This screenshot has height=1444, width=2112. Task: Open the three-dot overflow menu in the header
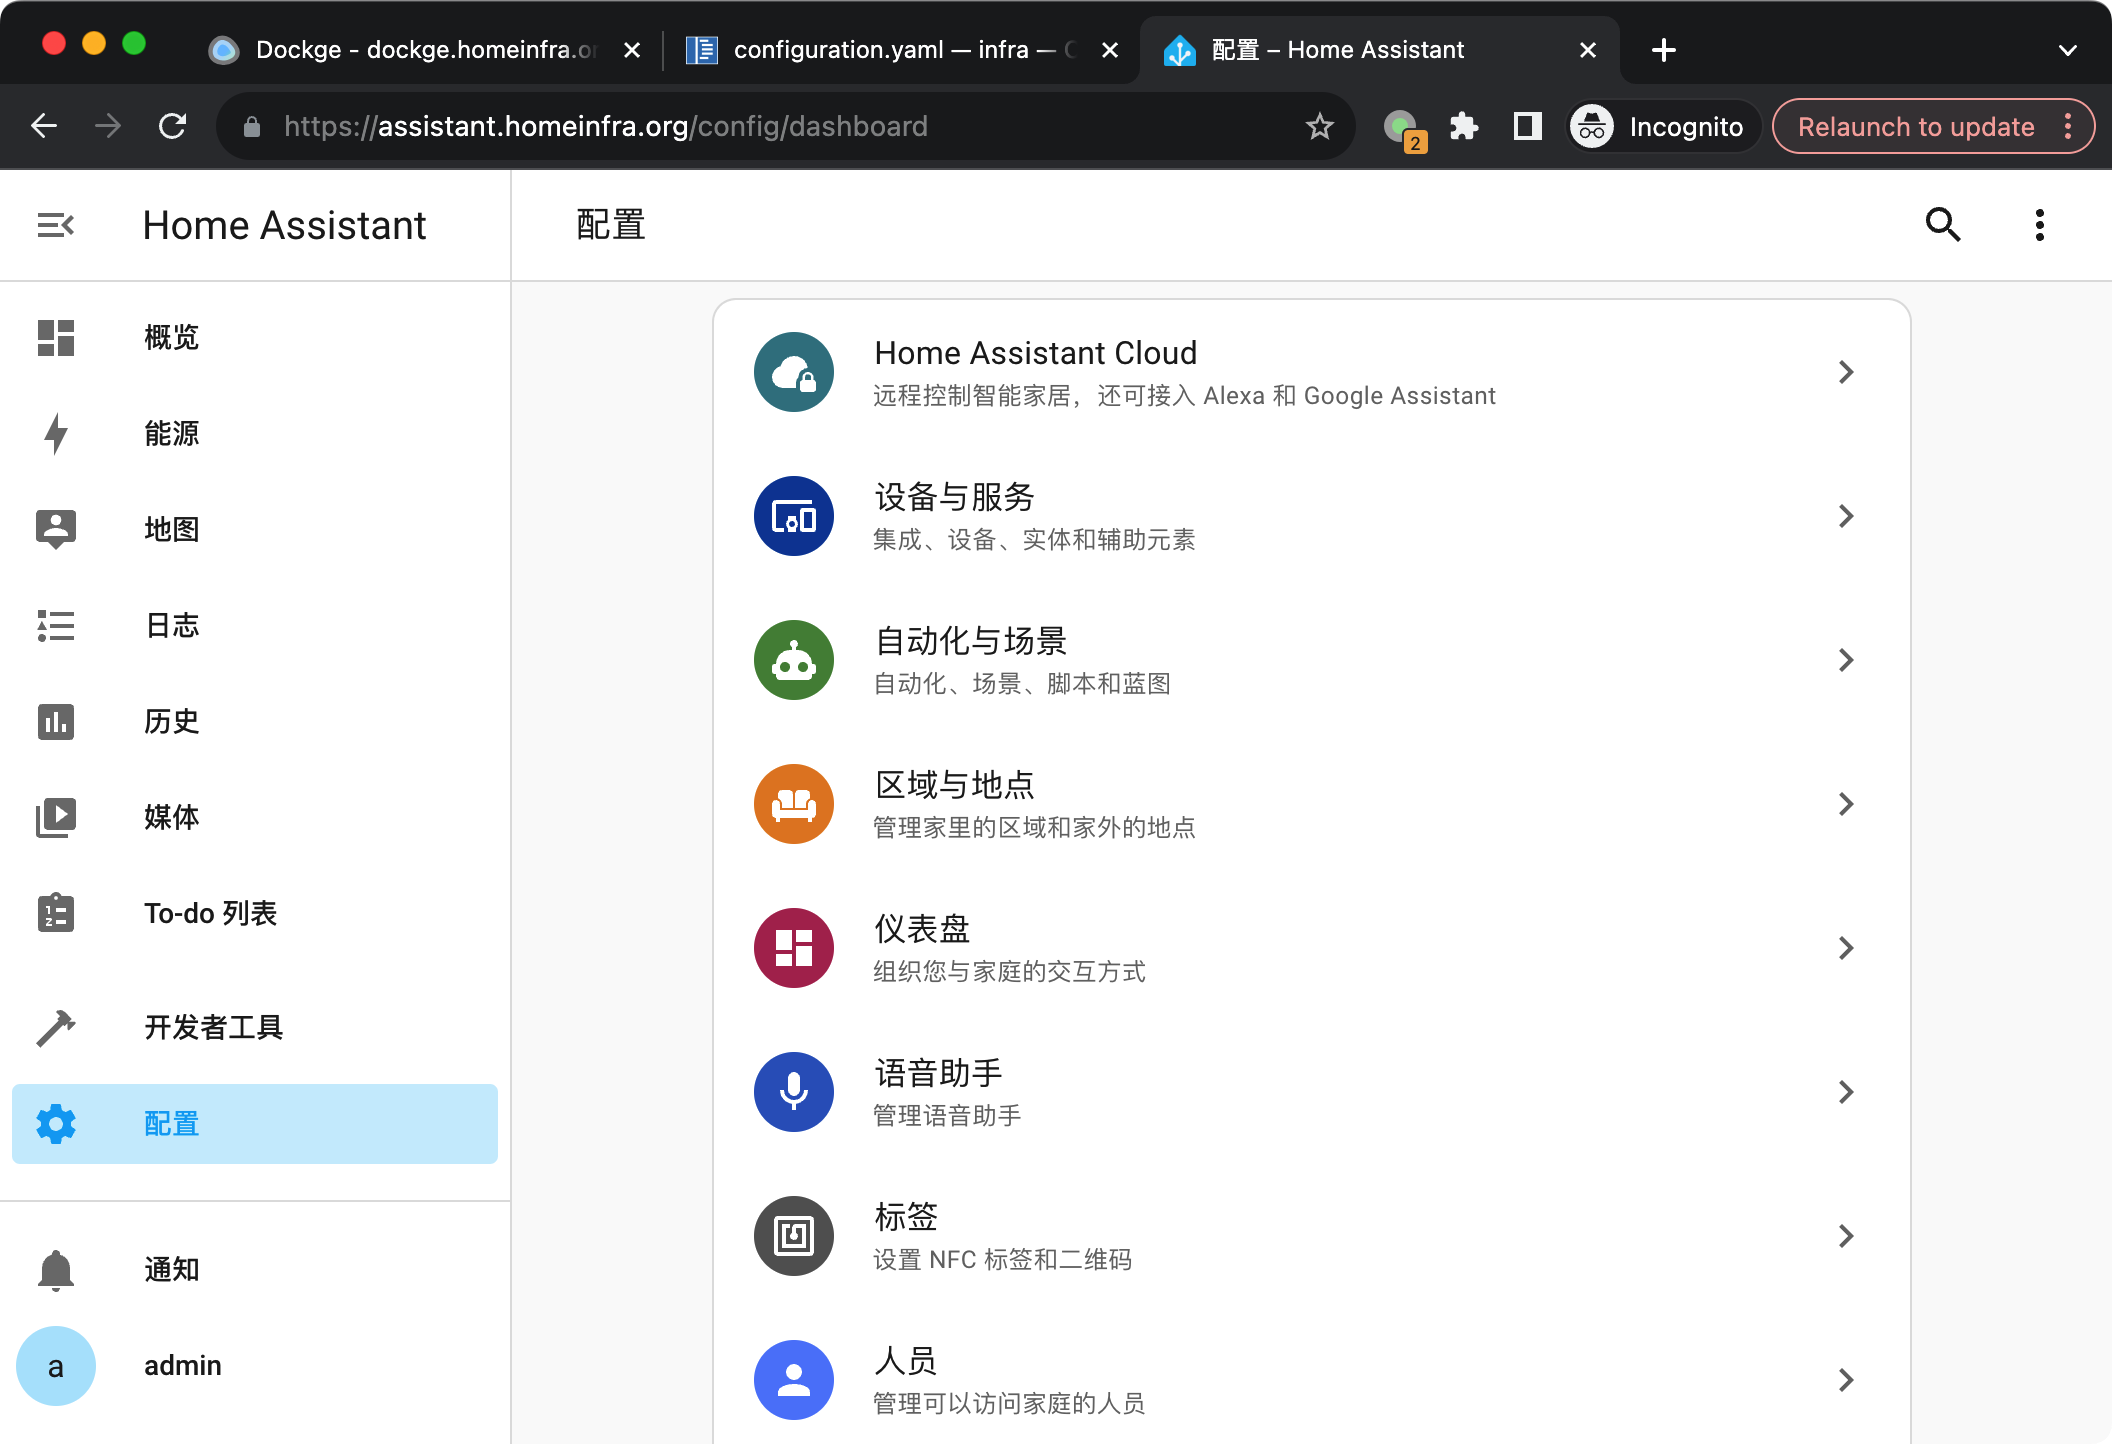click(2039, 225)
